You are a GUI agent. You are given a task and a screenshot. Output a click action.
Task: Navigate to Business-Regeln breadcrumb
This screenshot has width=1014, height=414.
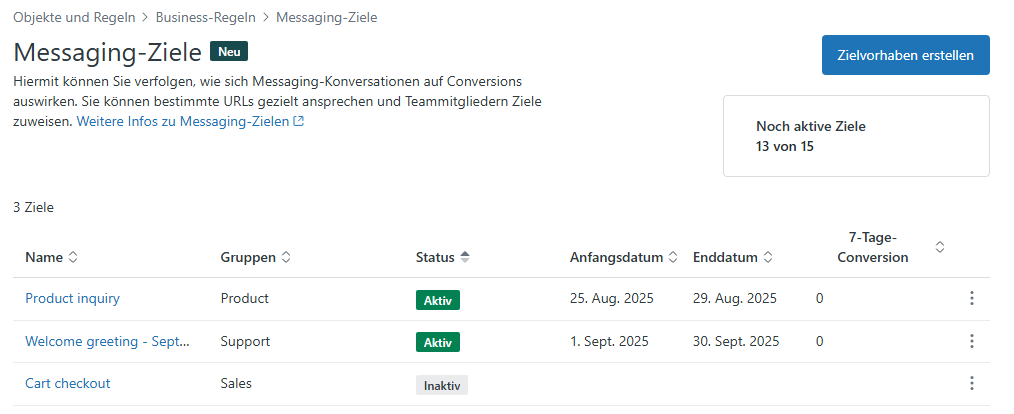coord(205,17)
